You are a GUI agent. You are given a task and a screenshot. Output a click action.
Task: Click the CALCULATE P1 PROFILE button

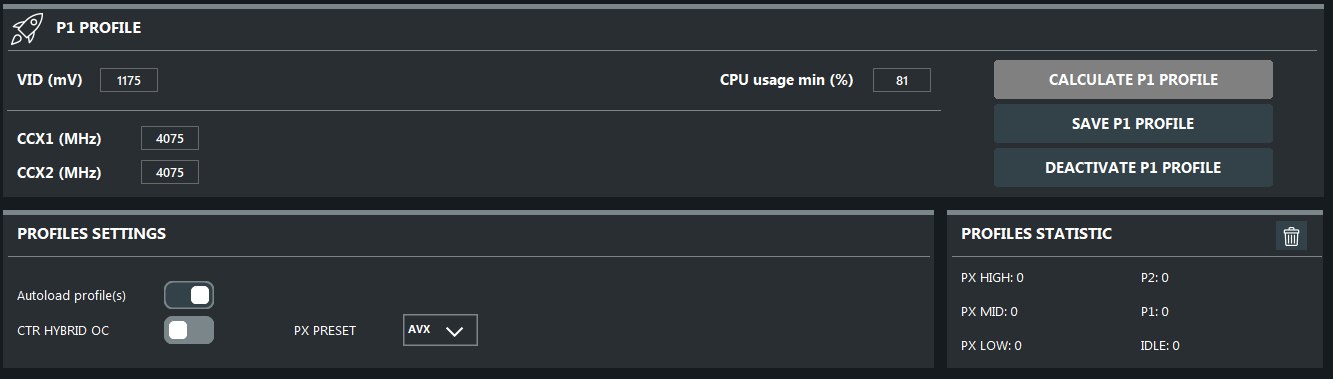click(1133, 80)
